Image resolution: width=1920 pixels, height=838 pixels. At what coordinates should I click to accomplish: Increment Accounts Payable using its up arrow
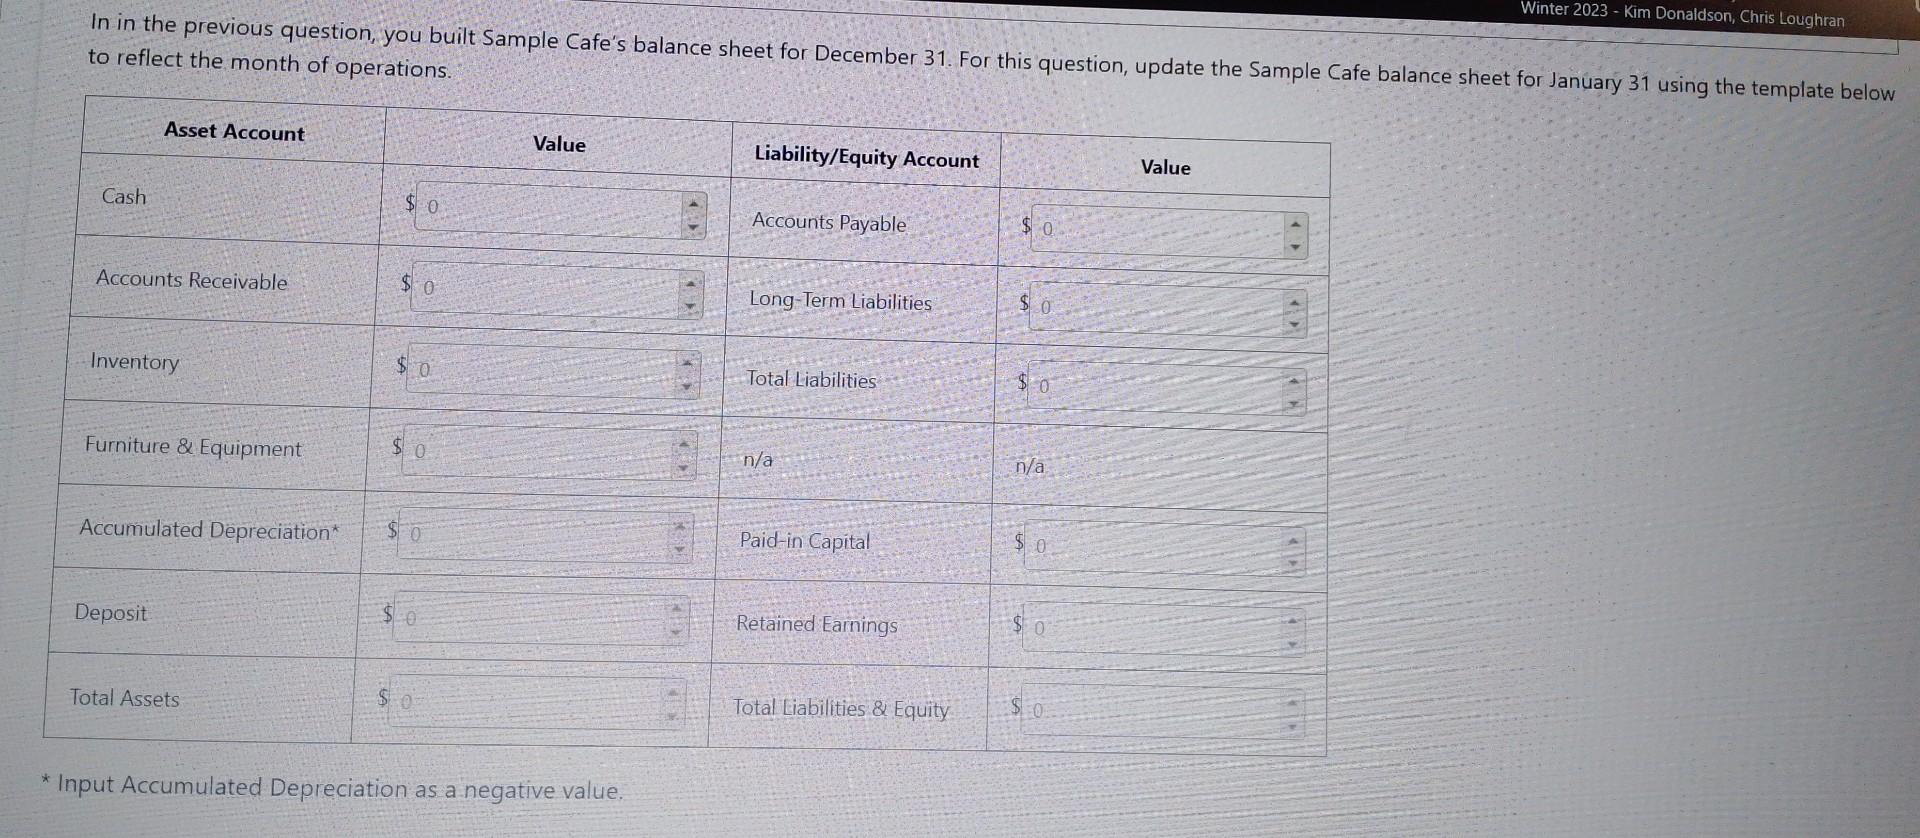pyautogui.click(x=1297, y=223)
